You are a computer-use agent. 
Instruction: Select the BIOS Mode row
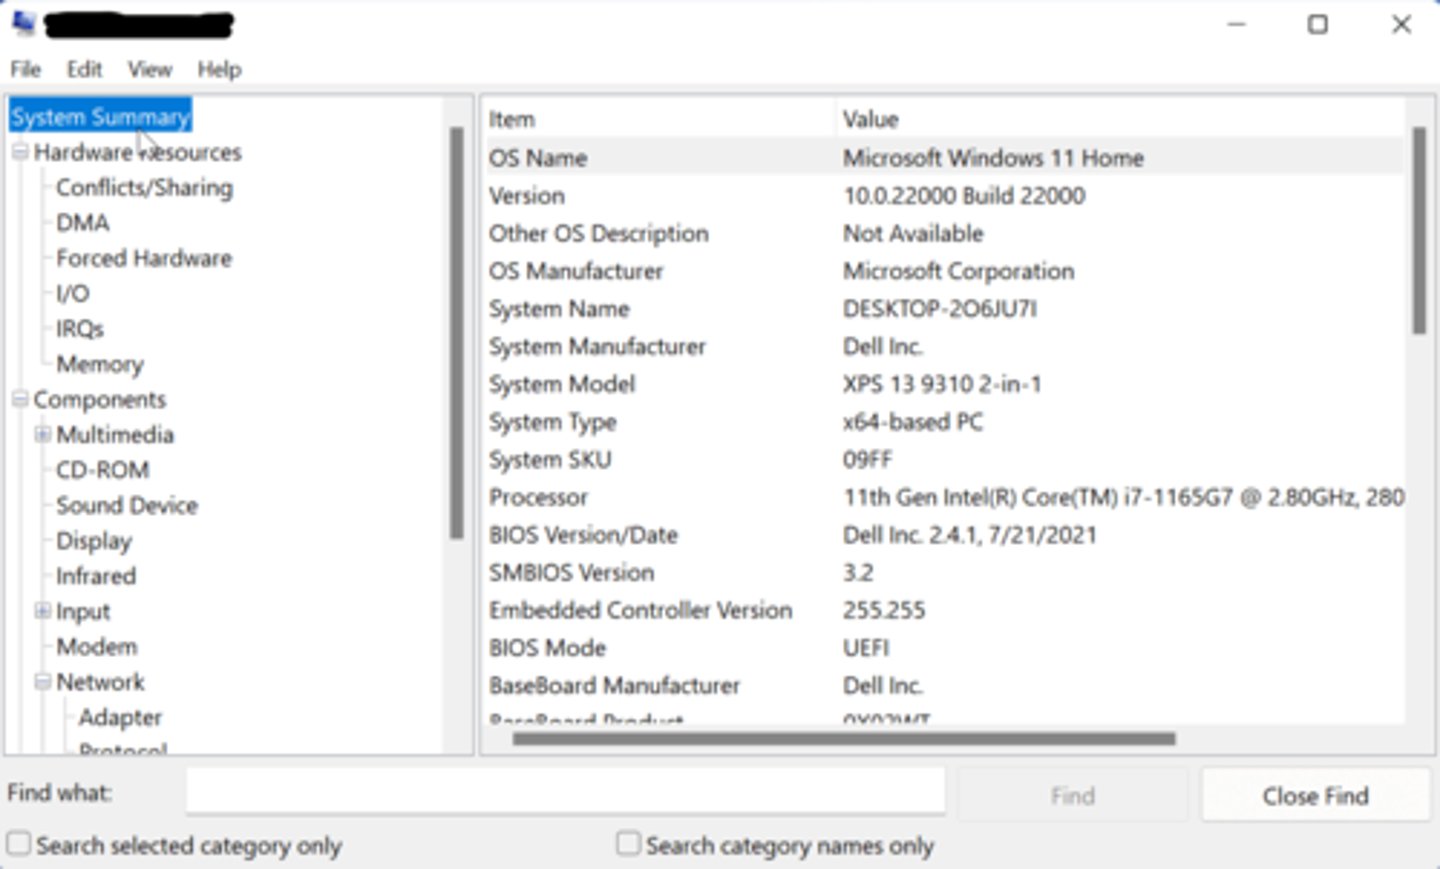click(944, 648)
